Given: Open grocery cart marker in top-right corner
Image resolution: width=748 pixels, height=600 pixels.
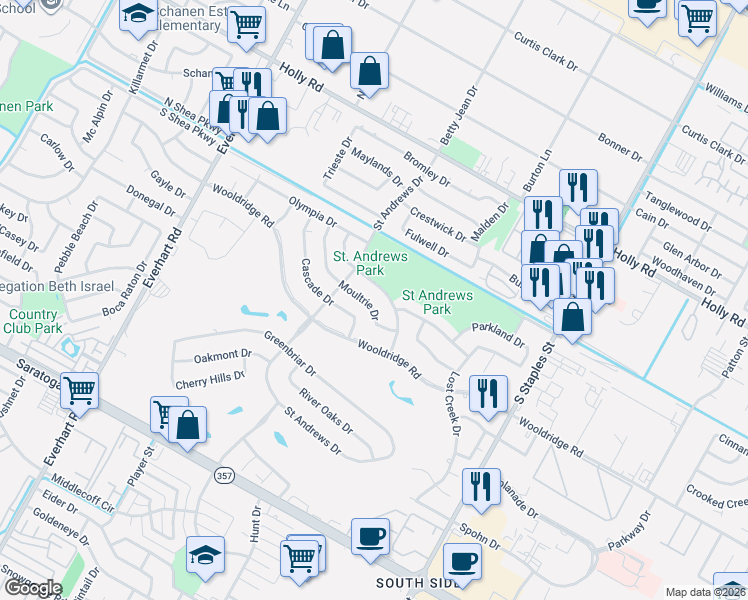Looking at the screenshot, I should pyautogui.click(x=697, y=21).
